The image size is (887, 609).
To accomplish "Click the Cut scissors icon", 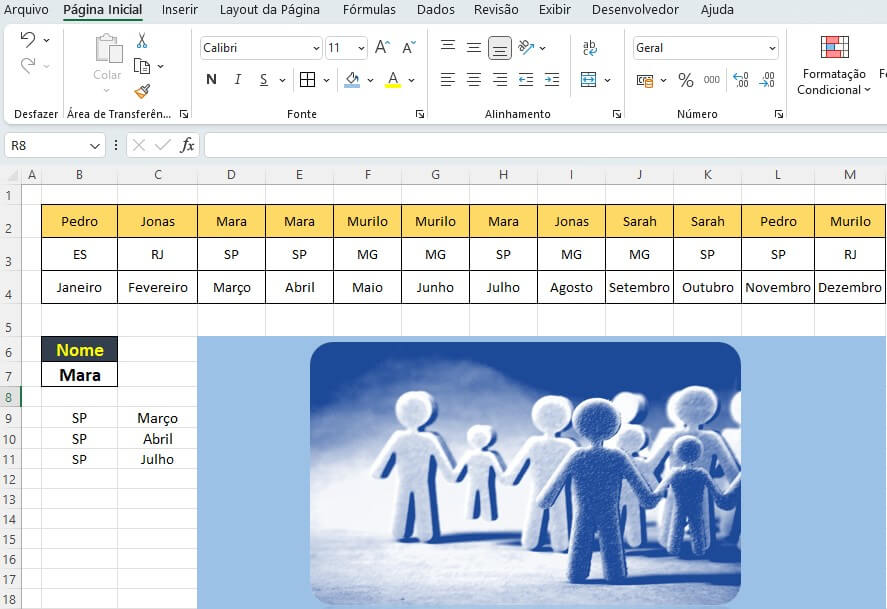I will point(142,41).
